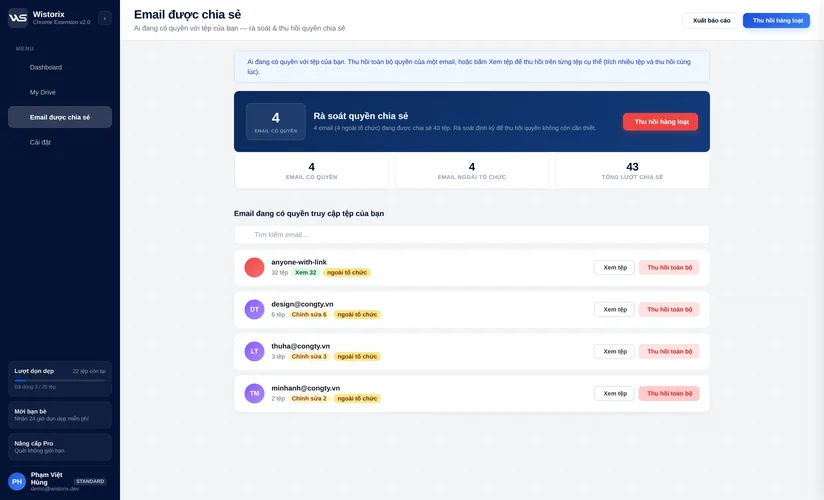The image size is (824, 500).
Task: Click the Email ngoài tổ chức stat card
Action: [x=472, y=171]
